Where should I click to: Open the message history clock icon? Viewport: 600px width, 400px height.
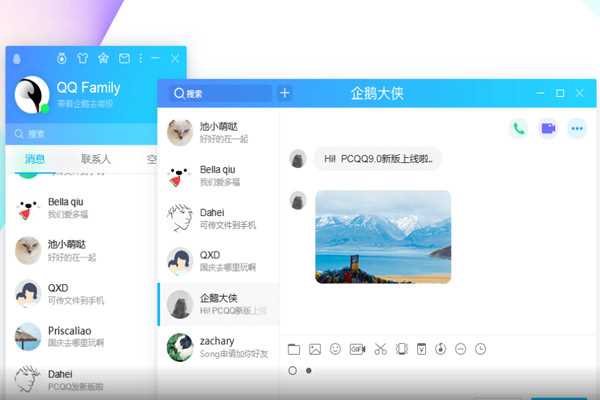click(481, 349)
